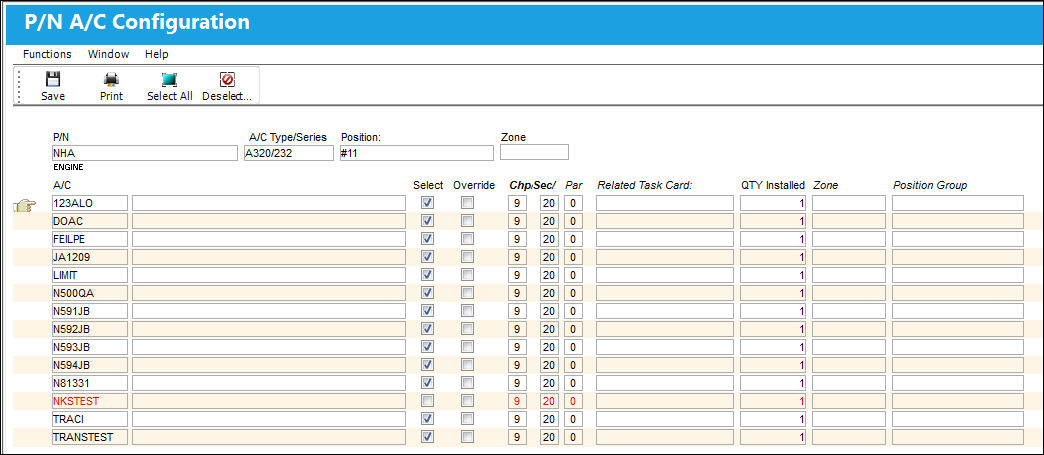Click A/C field 123ALO
Viewport: 1044px width, 455px height.
tap(90, 203)
